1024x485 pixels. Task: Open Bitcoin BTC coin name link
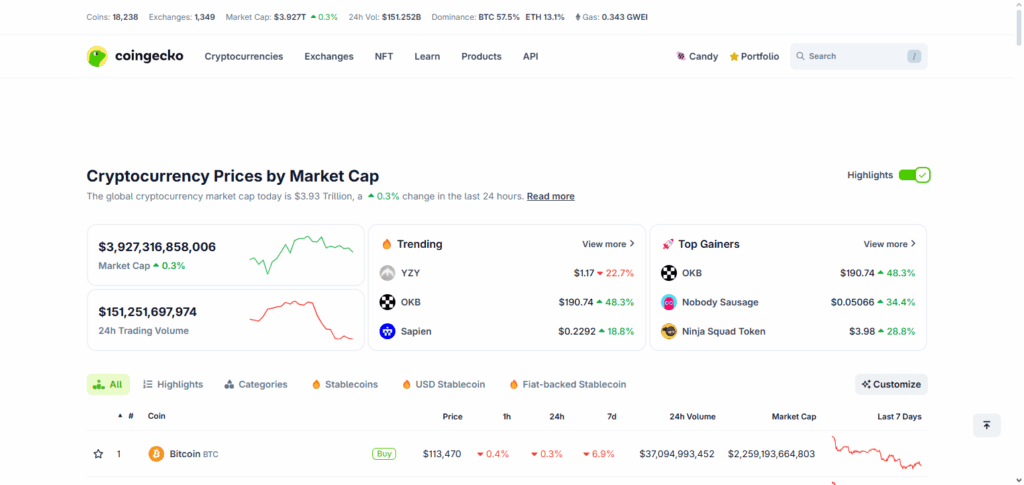pos(194,454)
